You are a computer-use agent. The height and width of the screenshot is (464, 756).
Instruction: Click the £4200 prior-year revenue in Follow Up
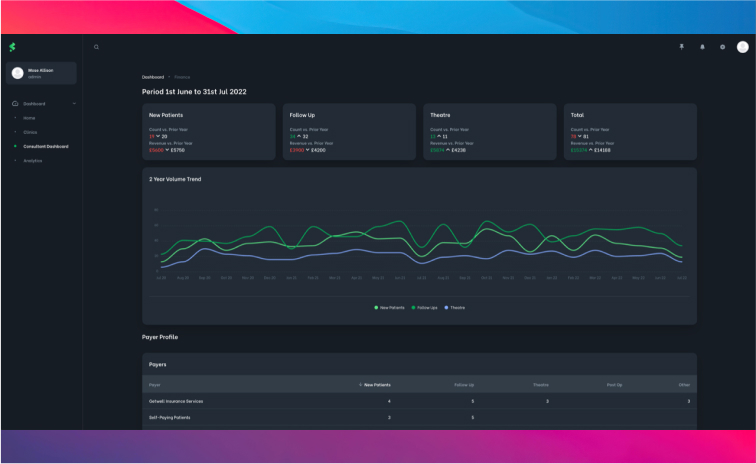pos(318,150)
